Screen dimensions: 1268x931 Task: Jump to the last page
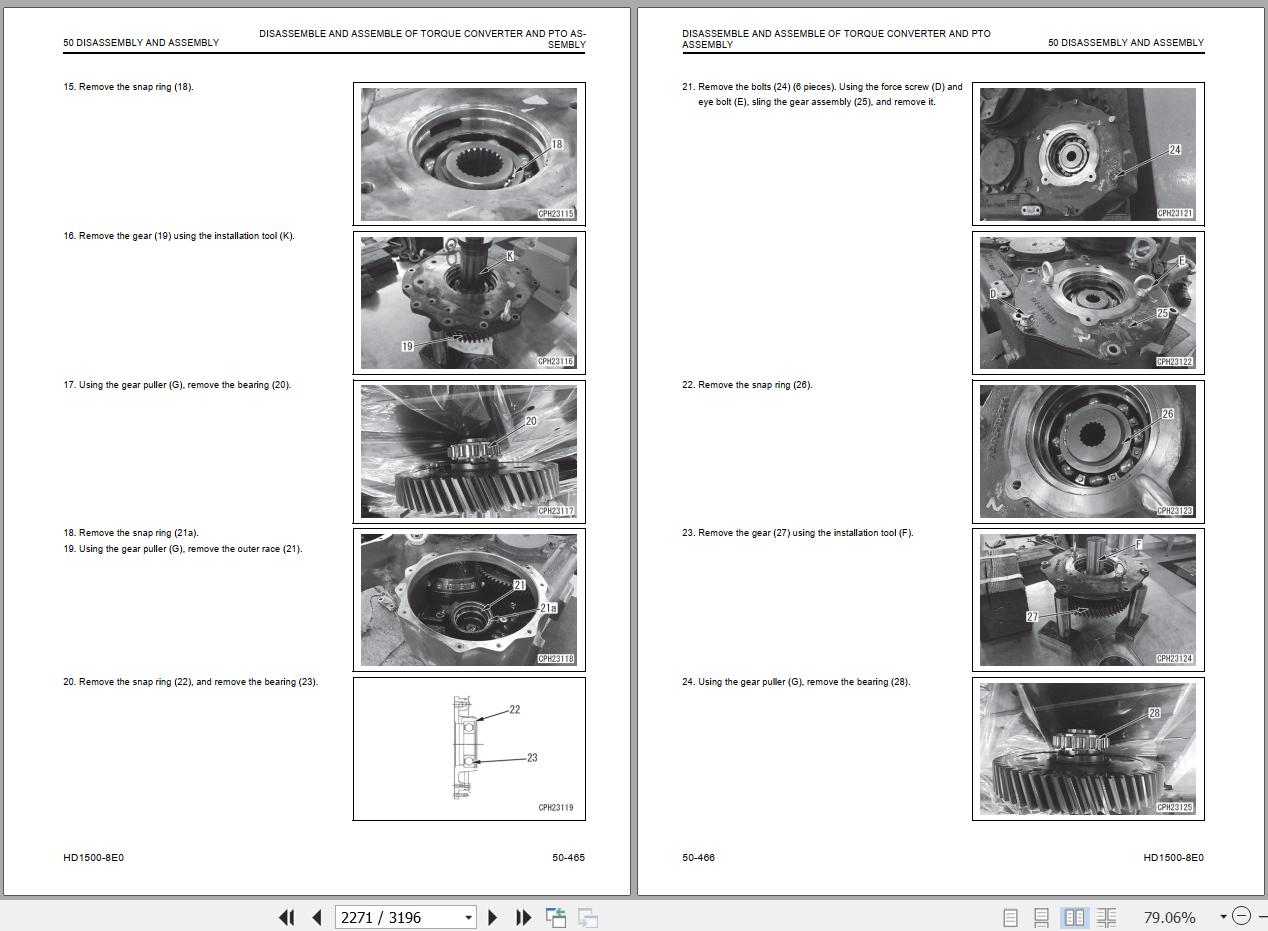pyautogui.click(x=523, y=917)
